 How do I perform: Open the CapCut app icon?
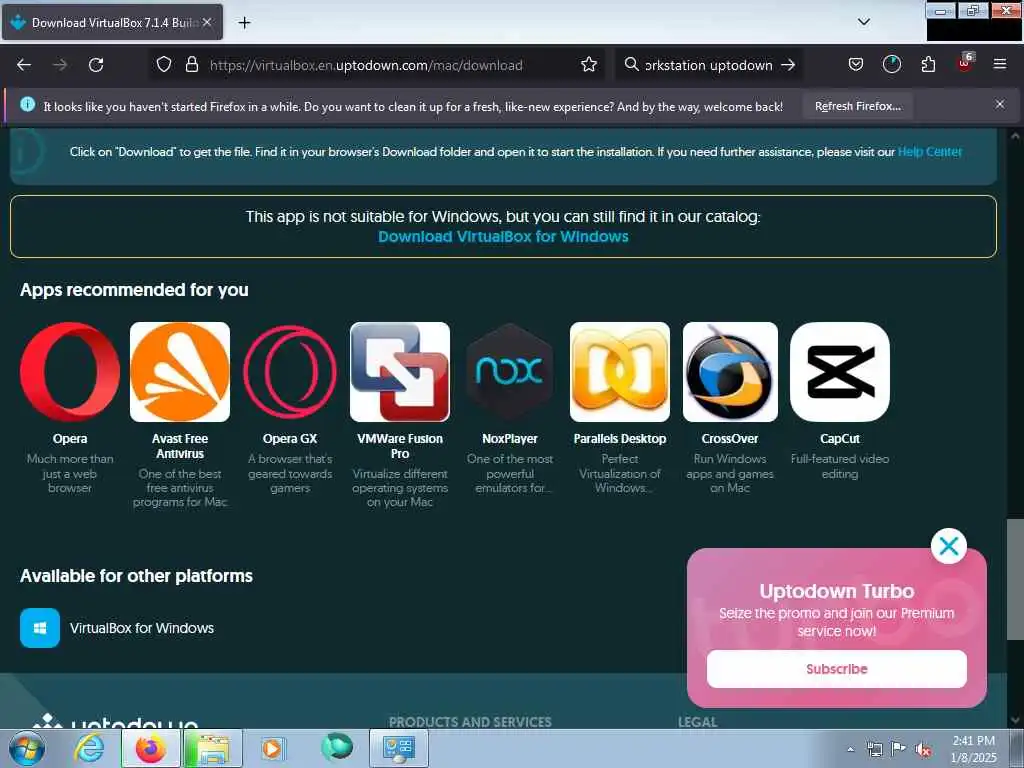tap(840, 372)
